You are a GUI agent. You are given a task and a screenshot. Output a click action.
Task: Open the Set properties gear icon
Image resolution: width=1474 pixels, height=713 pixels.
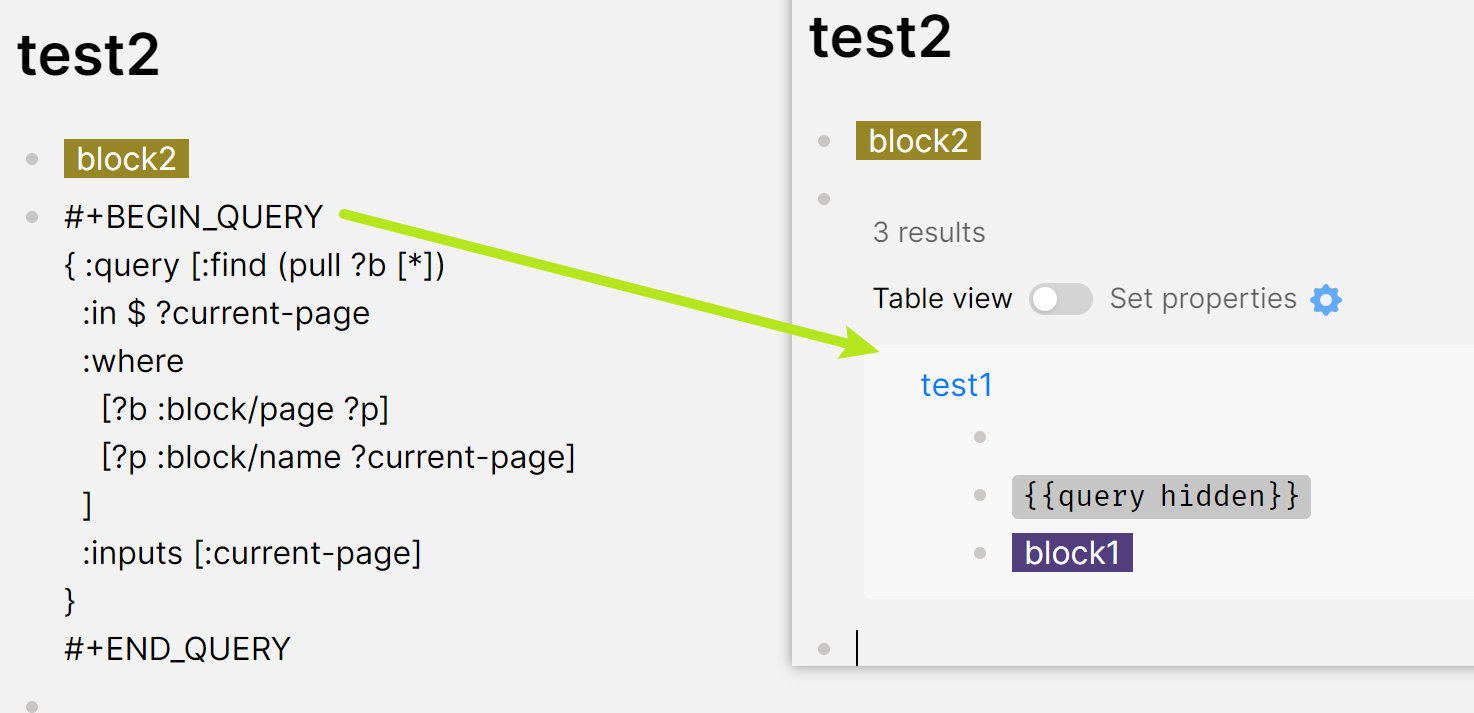pyautogui.click(x=1326, y=298)
